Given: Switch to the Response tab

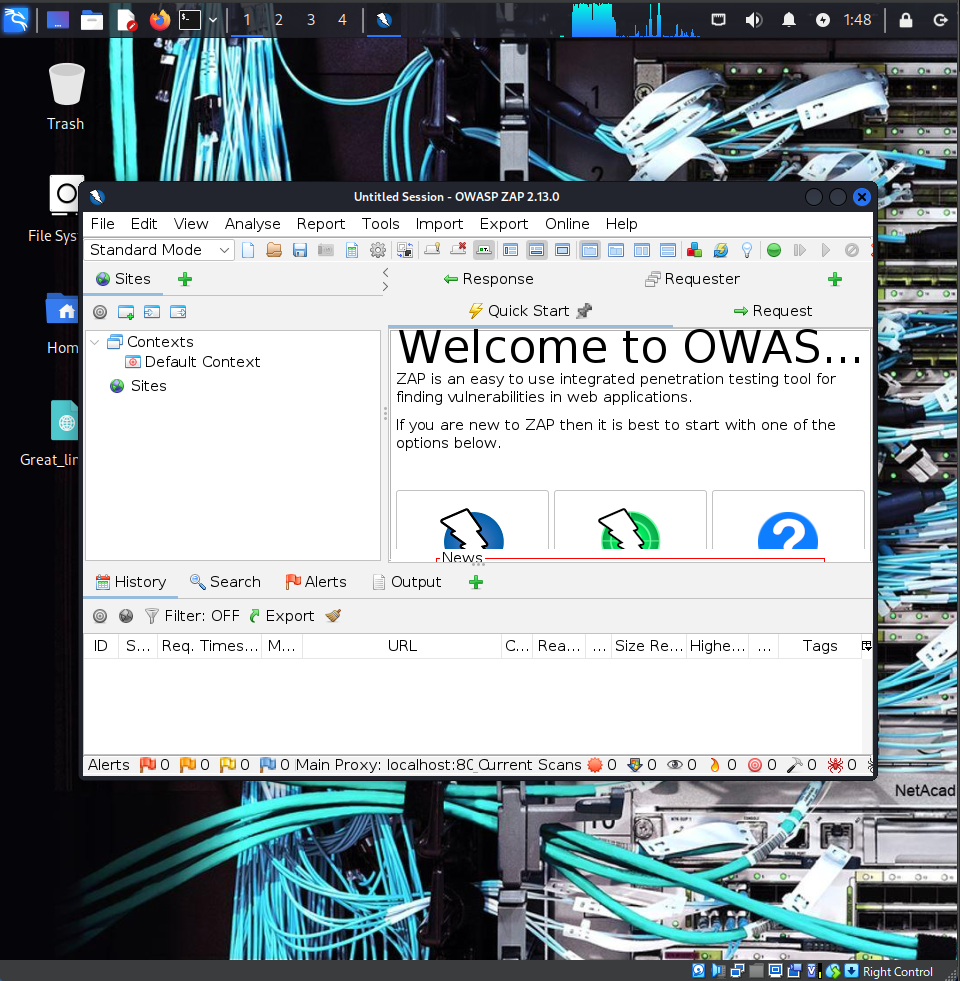Looking at the screenshot, I should point(489,279).
